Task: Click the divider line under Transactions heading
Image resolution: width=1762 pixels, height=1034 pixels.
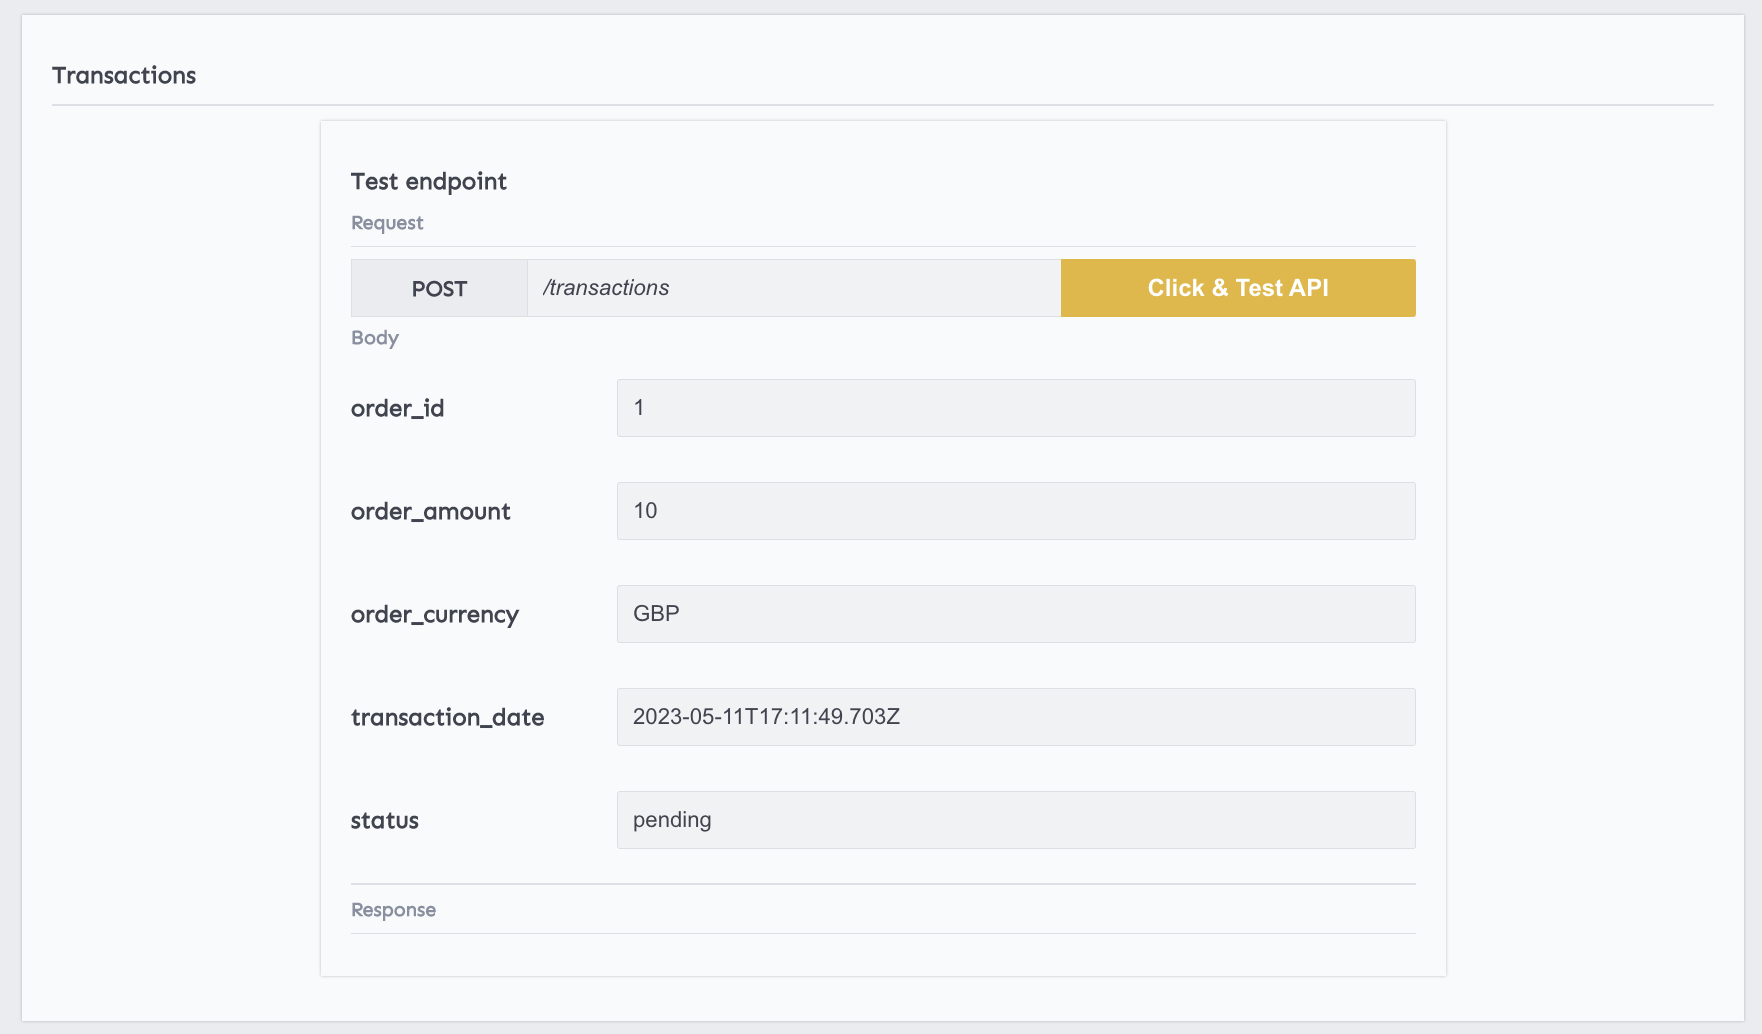Action: pos(883,105)
